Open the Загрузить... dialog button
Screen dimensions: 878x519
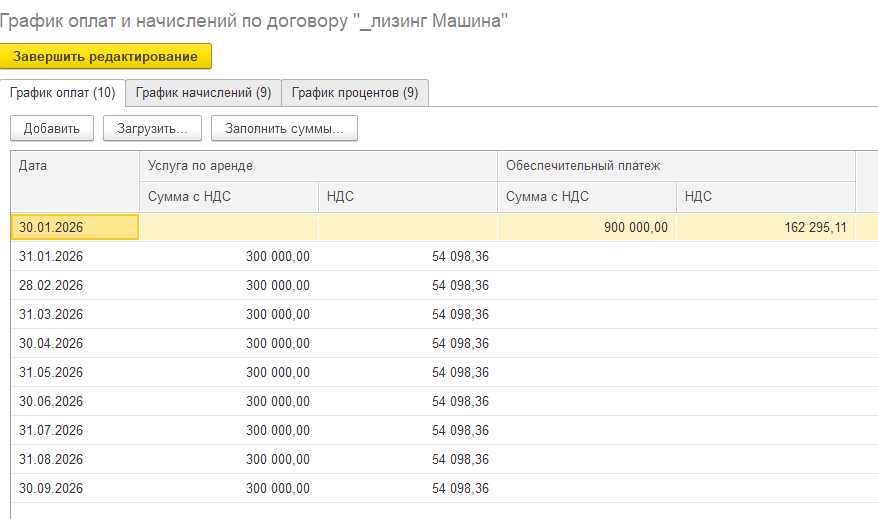pos(152,128)
